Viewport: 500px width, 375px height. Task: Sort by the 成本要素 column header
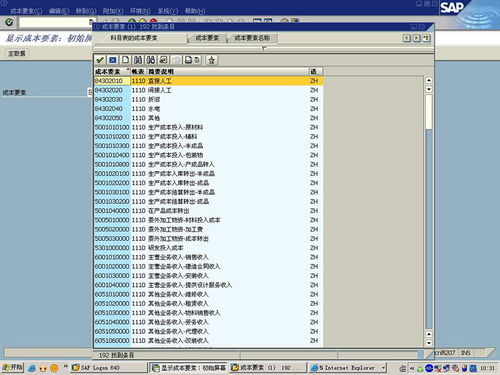pyautogui.click(x=111, y=72)
